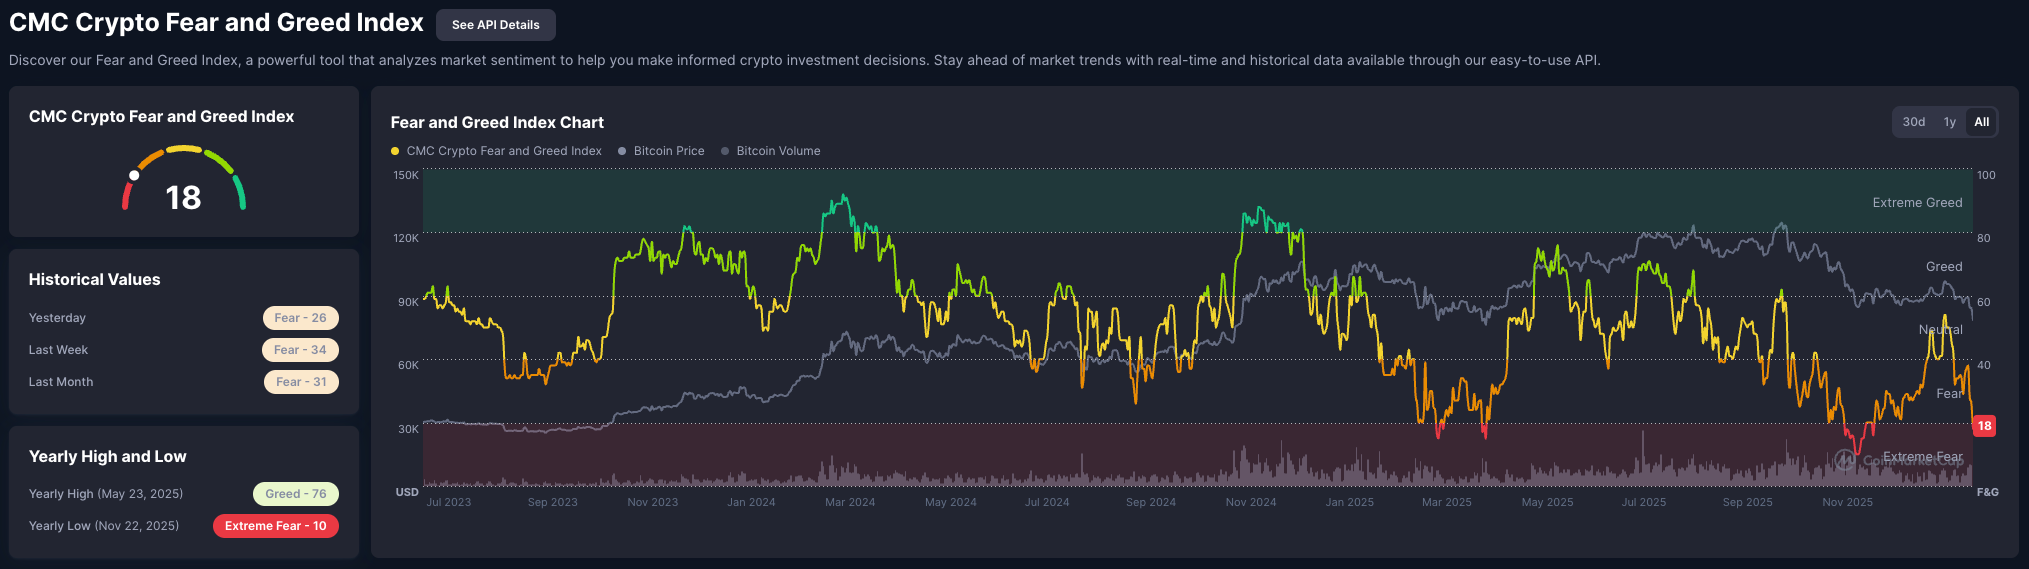Click the white indicator dot on gauge

pos(134,175)
